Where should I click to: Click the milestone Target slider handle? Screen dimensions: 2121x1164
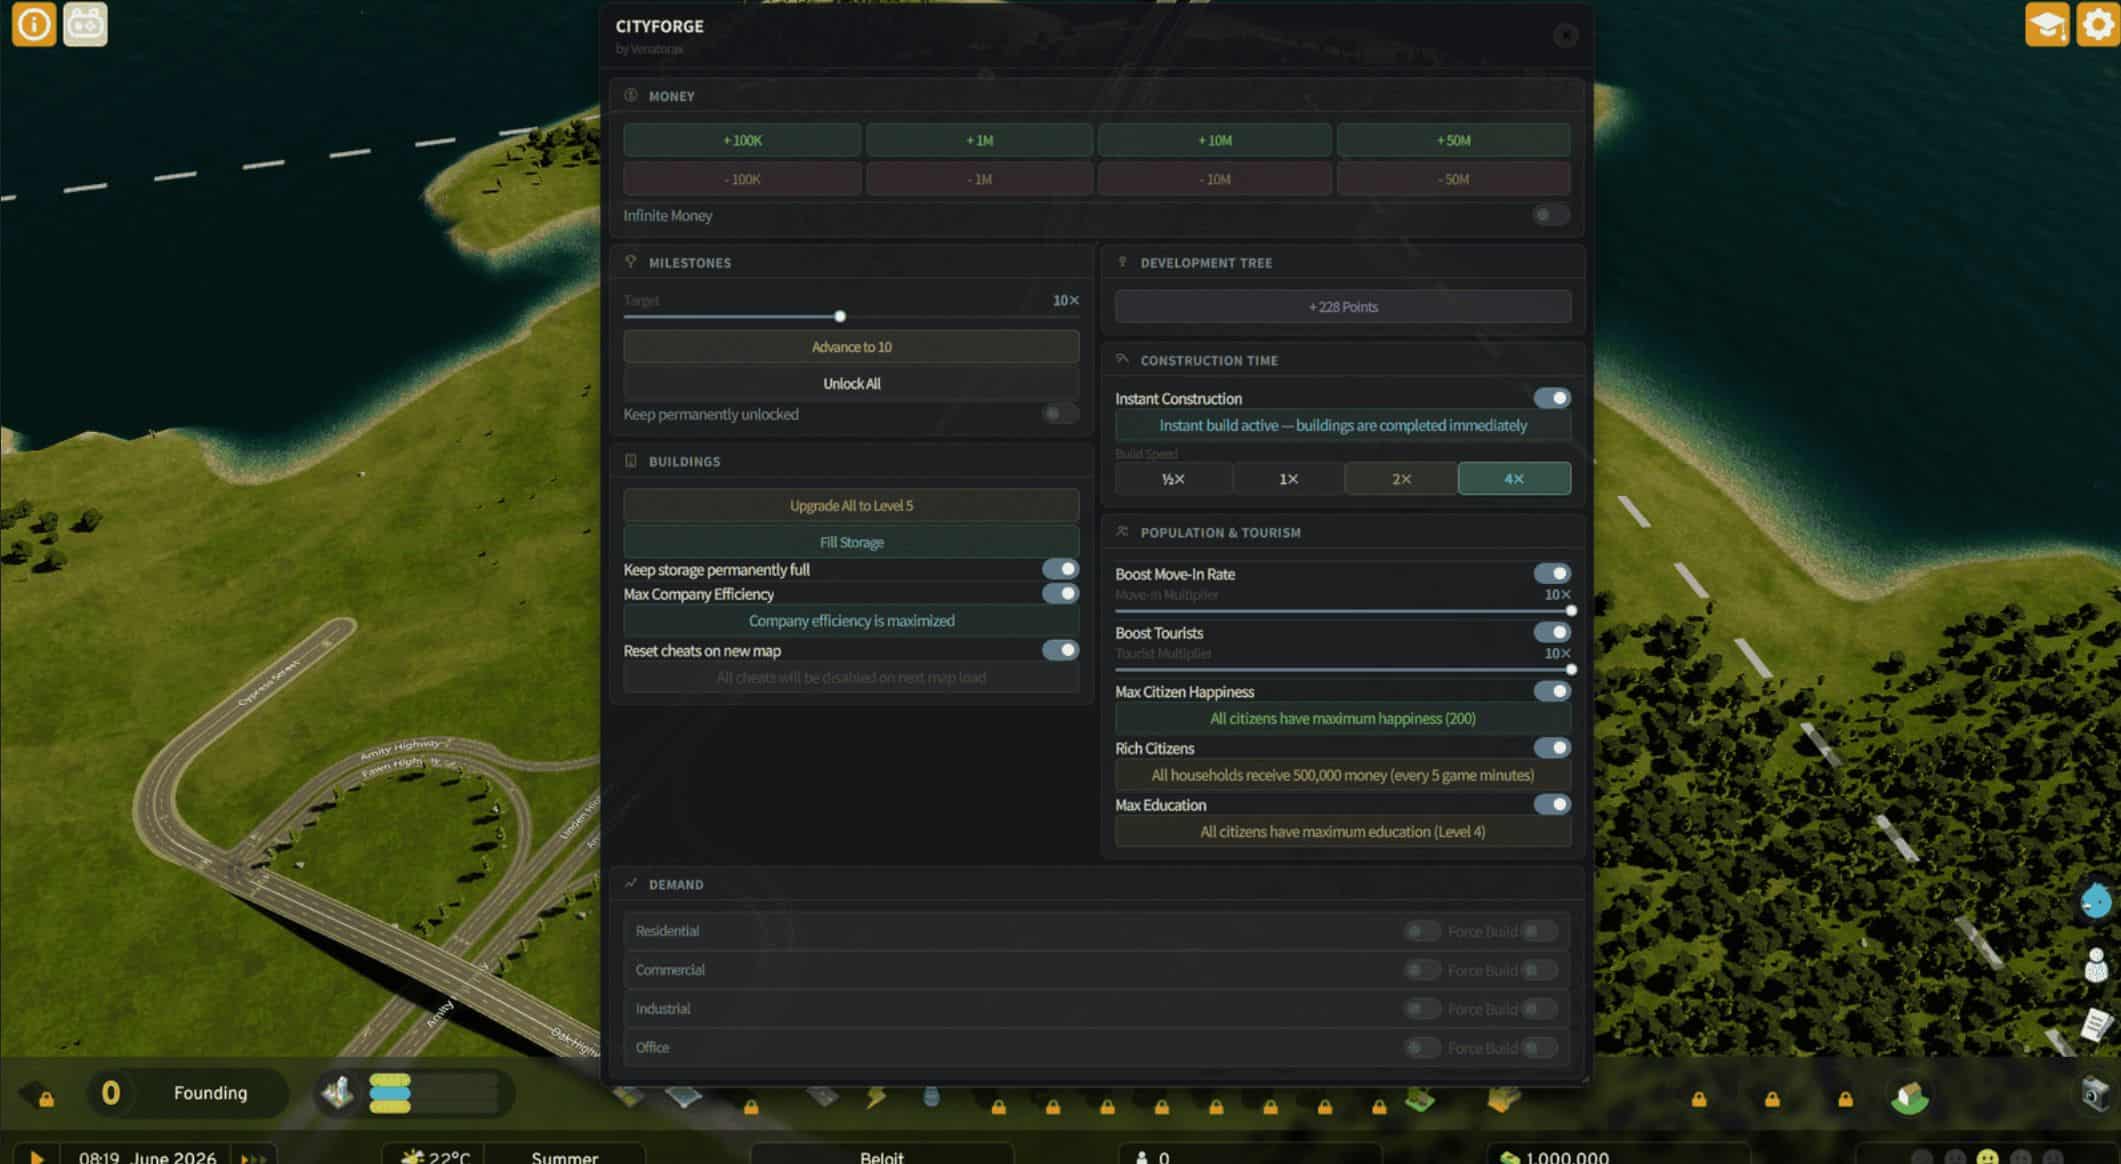[840, 316]
